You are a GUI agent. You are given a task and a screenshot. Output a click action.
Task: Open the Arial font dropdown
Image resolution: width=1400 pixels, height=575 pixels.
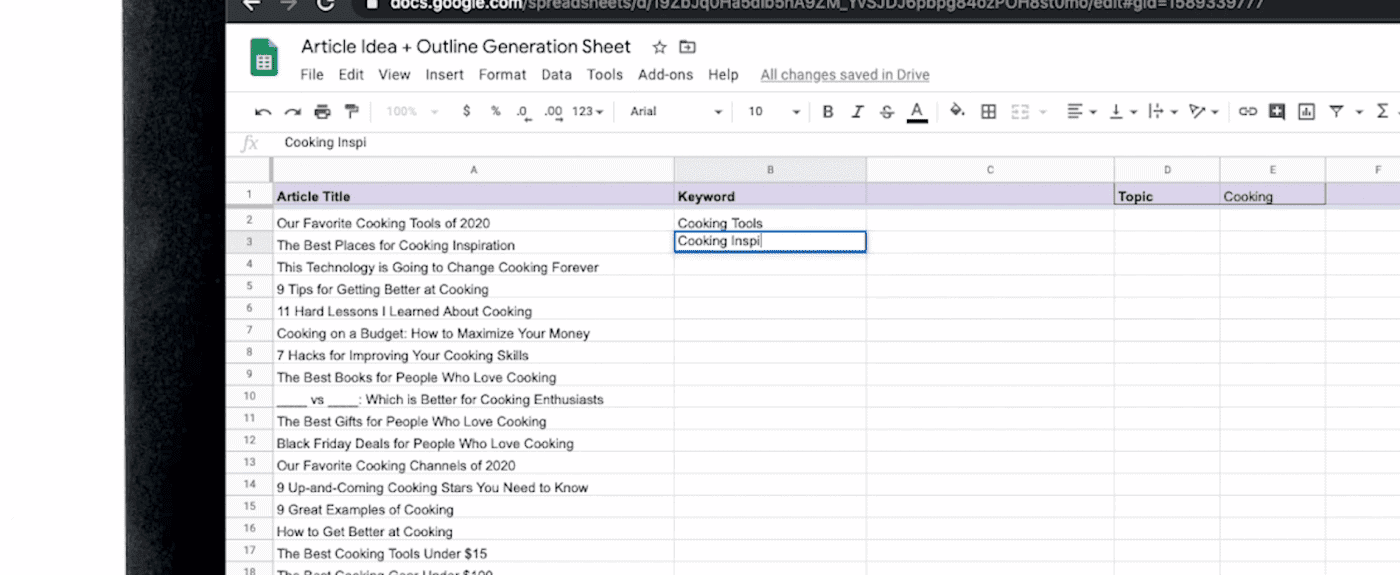676,112
